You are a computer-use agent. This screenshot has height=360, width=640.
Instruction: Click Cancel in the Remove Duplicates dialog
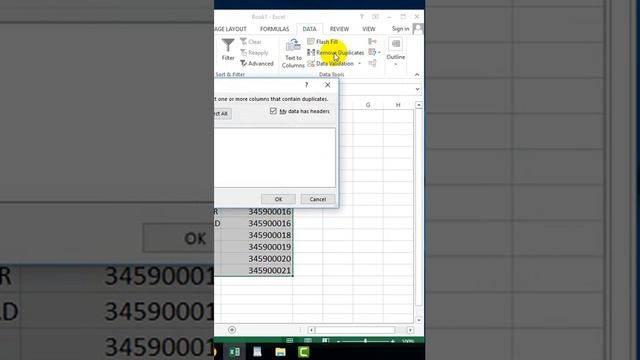pos(318,199)
